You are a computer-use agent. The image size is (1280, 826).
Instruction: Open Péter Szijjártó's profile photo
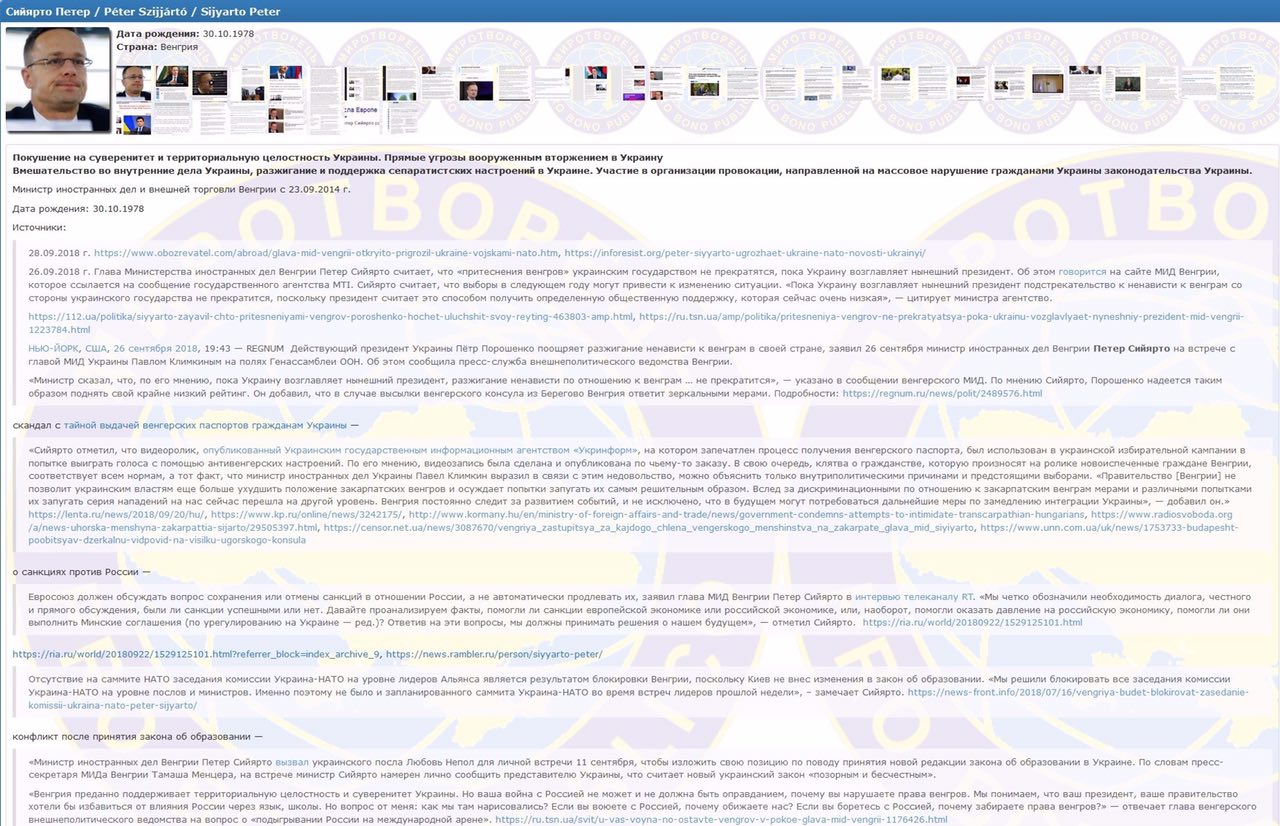tap(58, 80)
